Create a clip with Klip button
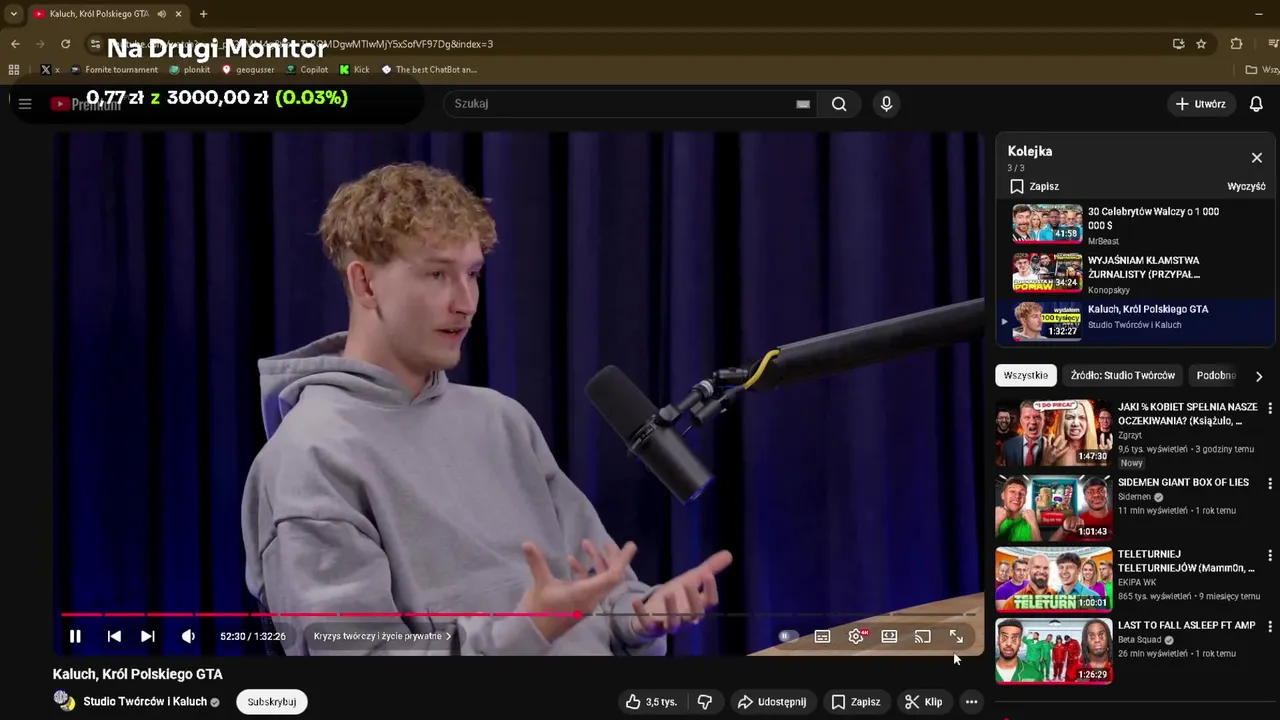Image resolution: width=1280 pixels, height=720 pixels. [924, 702]
